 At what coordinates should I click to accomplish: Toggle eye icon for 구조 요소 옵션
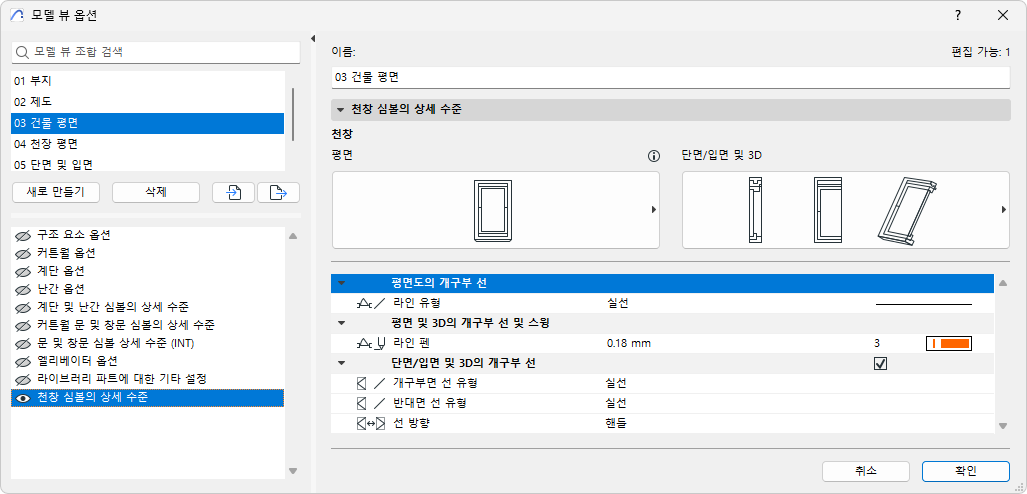24,235
